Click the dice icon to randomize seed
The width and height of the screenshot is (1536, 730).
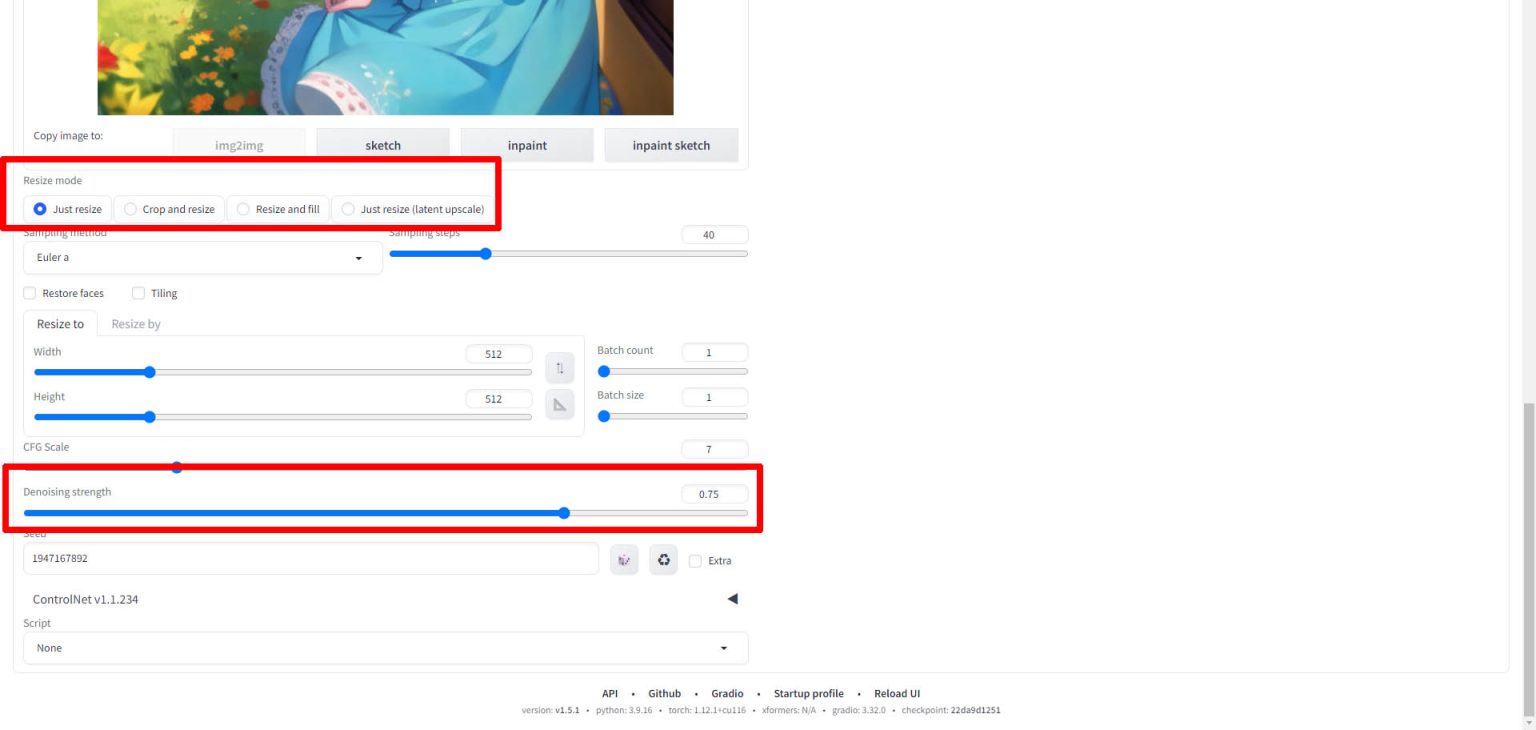[x=624, y=560]
